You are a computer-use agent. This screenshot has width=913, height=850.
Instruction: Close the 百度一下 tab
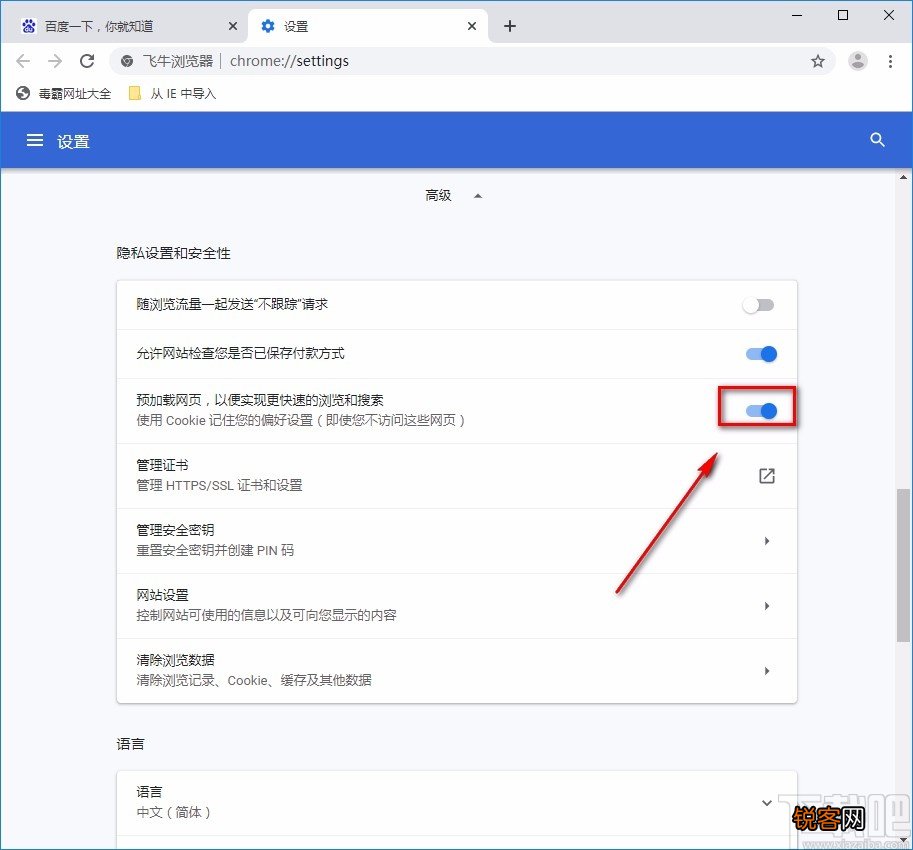click(x=233, y=26)
